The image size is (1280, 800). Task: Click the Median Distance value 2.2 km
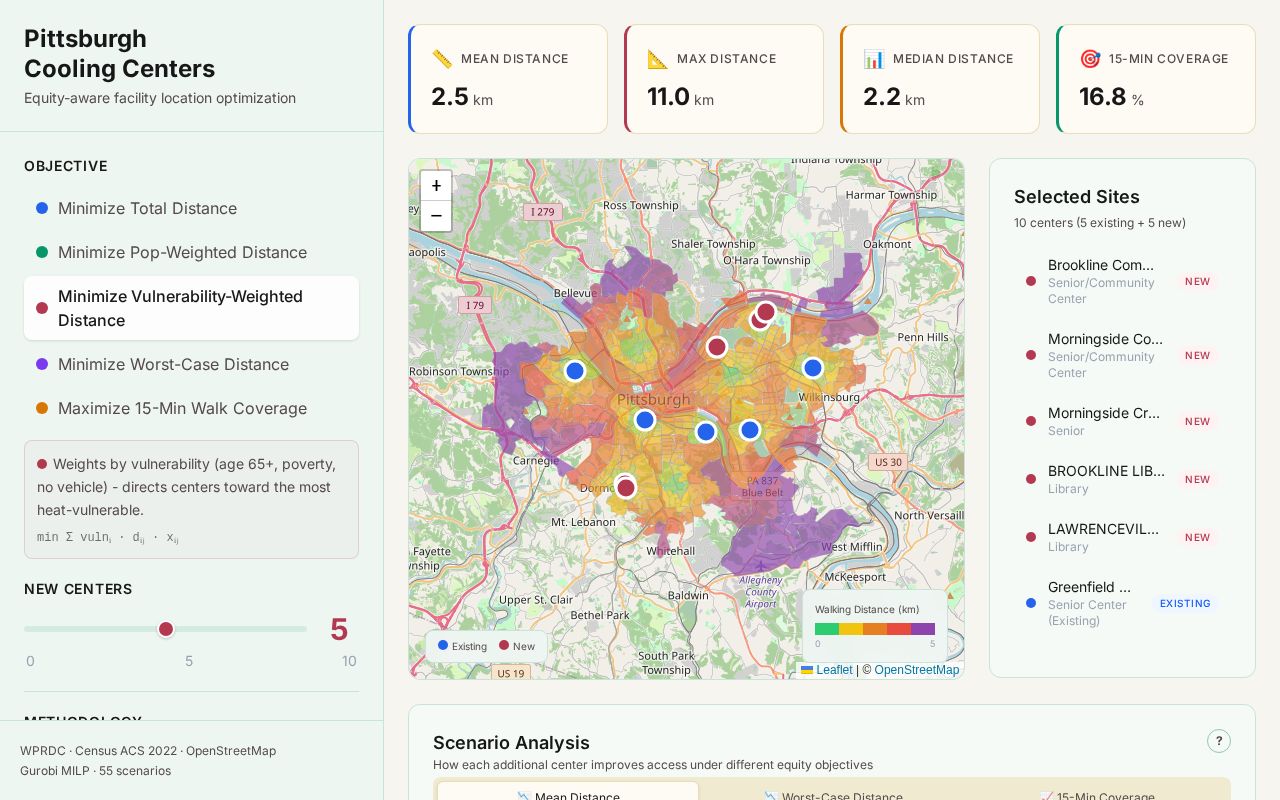point(894,97)
